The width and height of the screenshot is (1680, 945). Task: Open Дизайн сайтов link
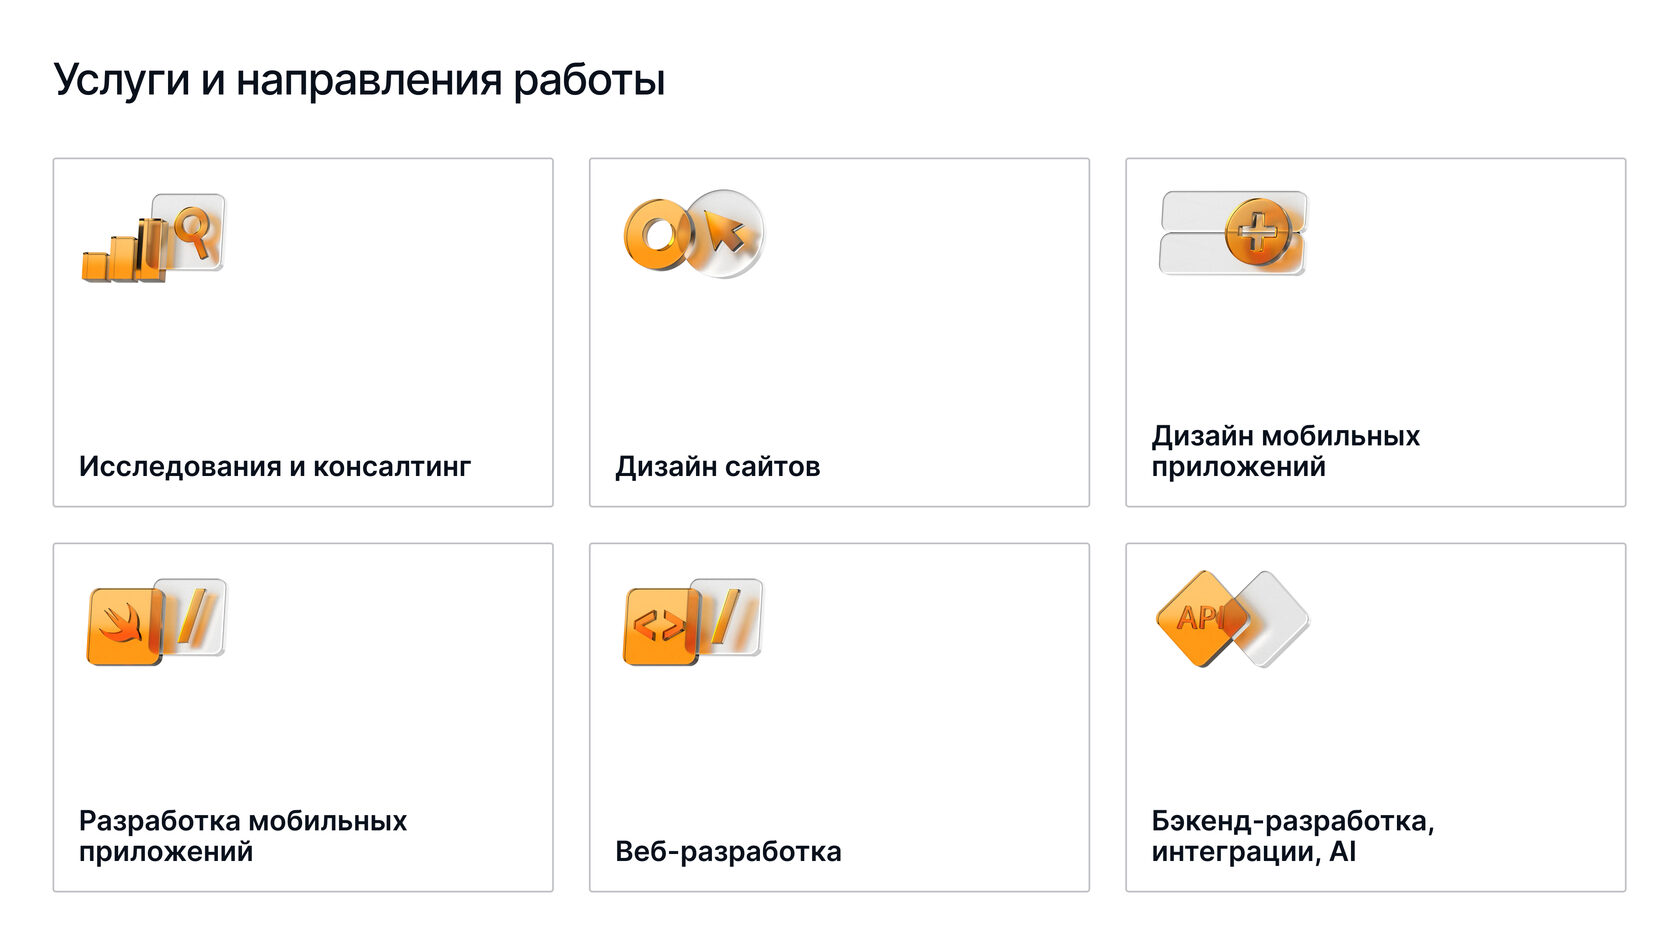point(718,467)
